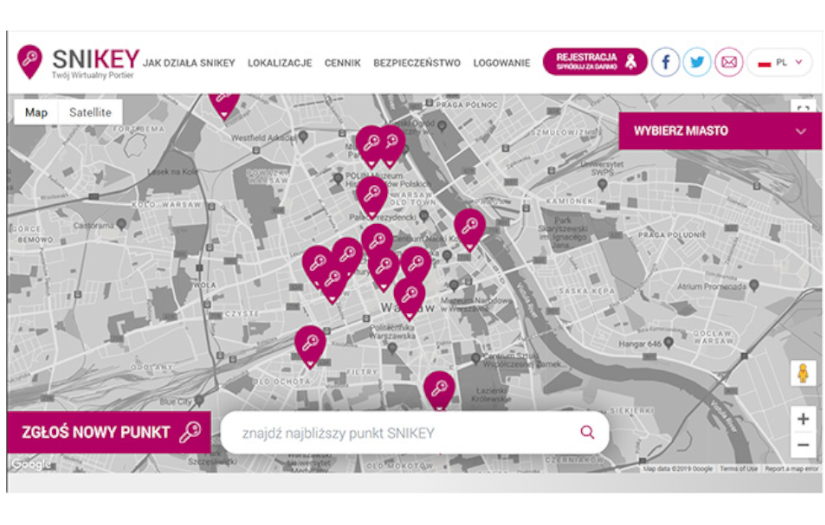Select the SNIKEY pin near Łazienki Królewskie
The image size is (825, 525).
pyautogui.click(x=439, y=390)
